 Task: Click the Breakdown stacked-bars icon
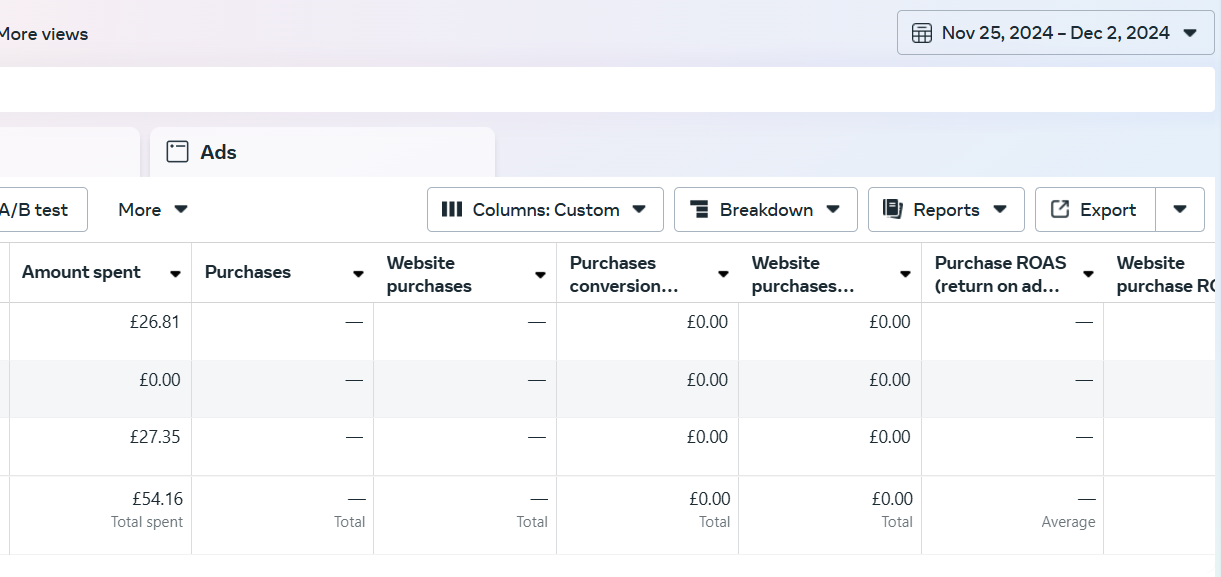(700, 210)
